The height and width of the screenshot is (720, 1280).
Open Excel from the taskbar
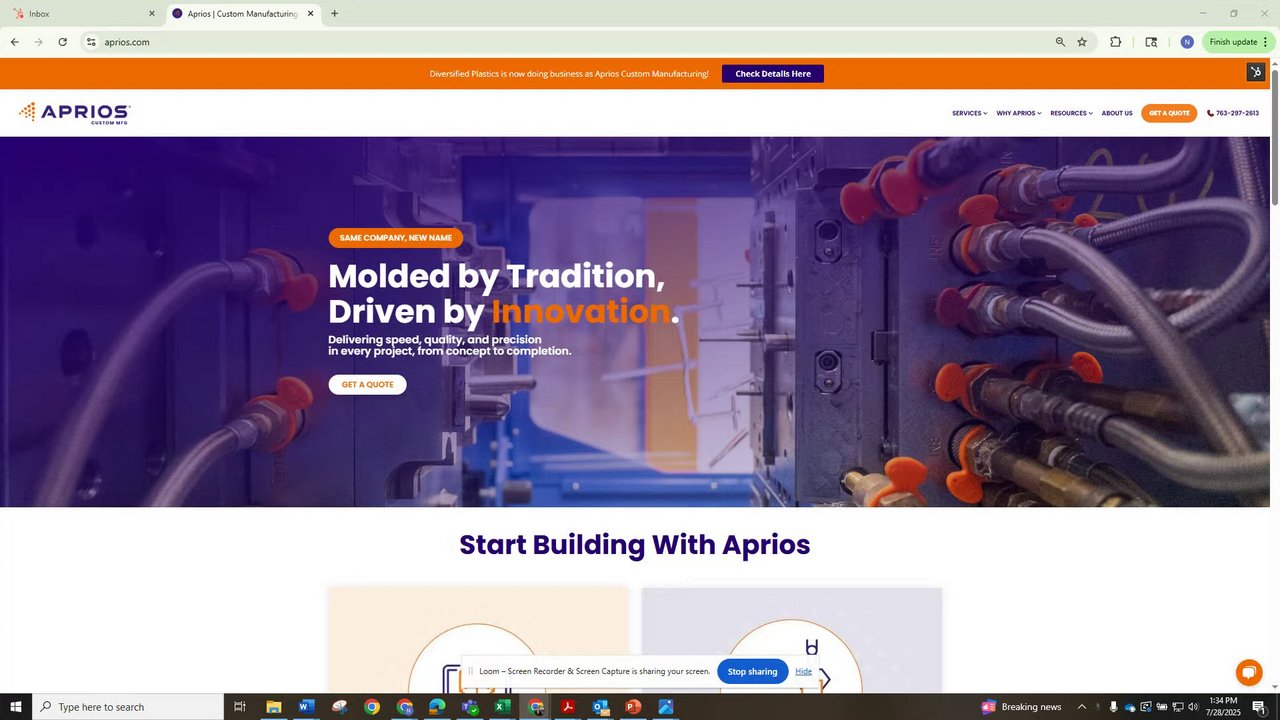(502, 707)
